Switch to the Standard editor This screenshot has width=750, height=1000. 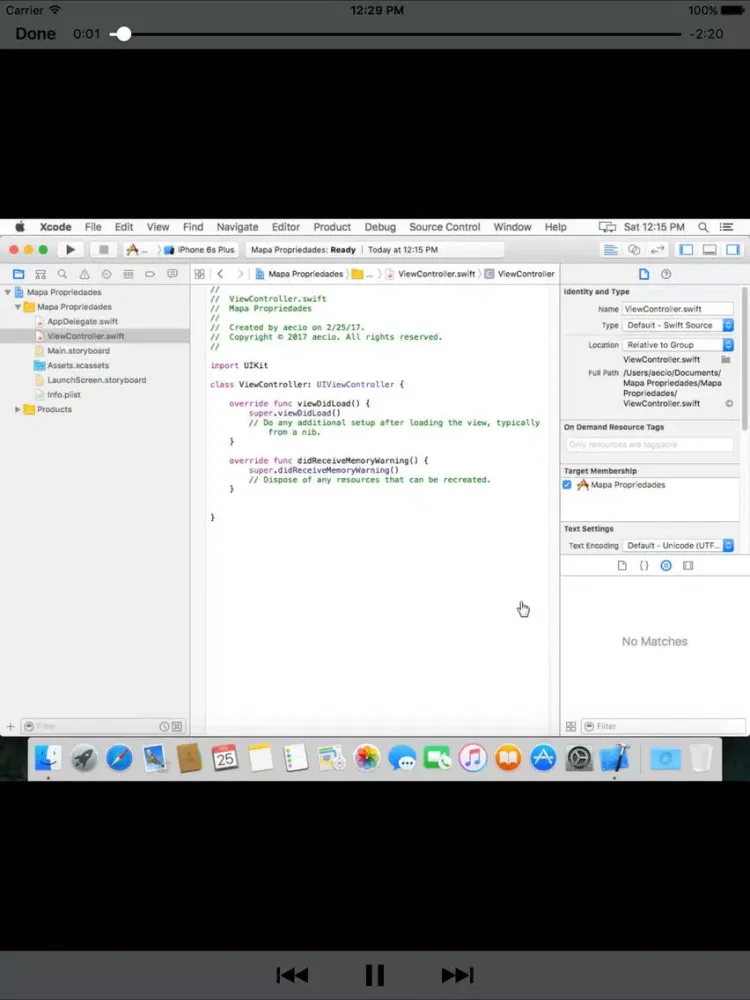tap(610, 249)
